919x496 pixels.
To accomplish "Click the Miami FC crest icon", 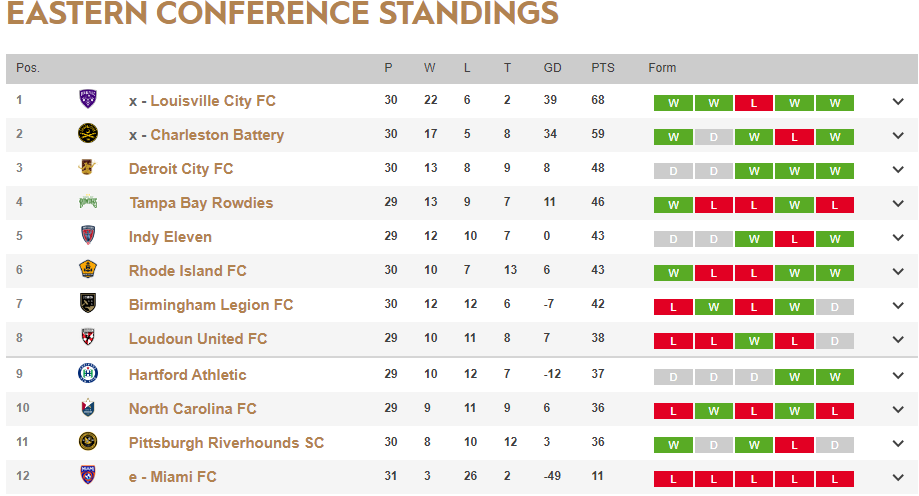I will (x=88, y=476).
